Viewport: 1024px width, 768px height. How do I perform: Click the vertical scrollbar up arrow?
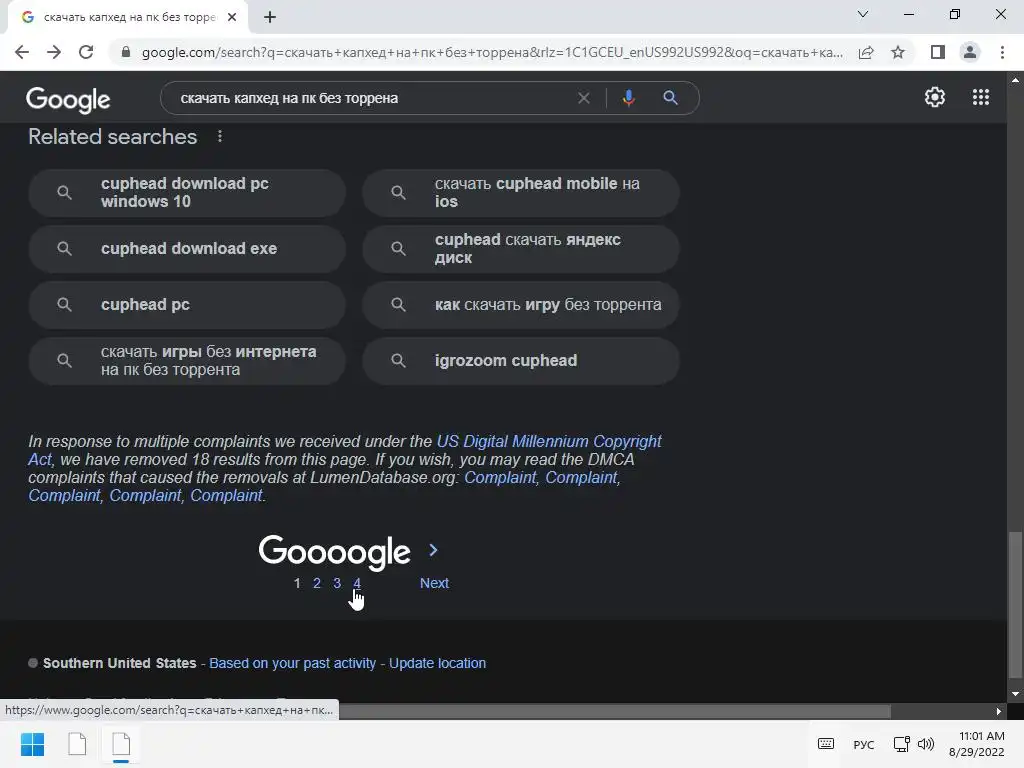tap(1015, 80)
